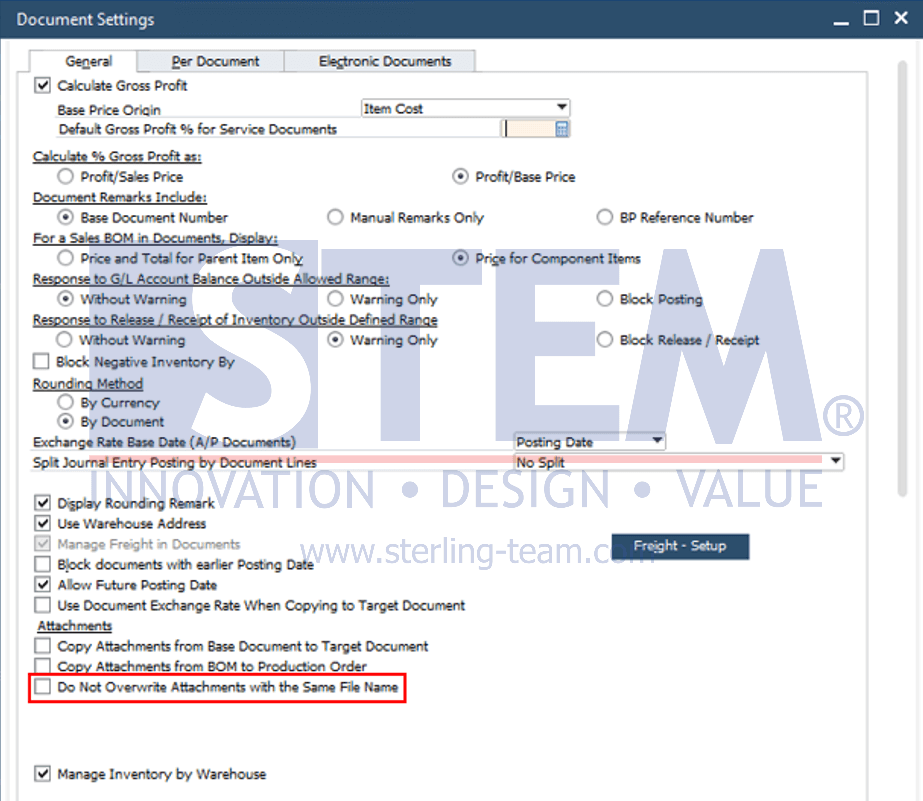This screenshot has height=801, width=923.
Task: Maximize the Document Settings window
Action: [871, 18]
